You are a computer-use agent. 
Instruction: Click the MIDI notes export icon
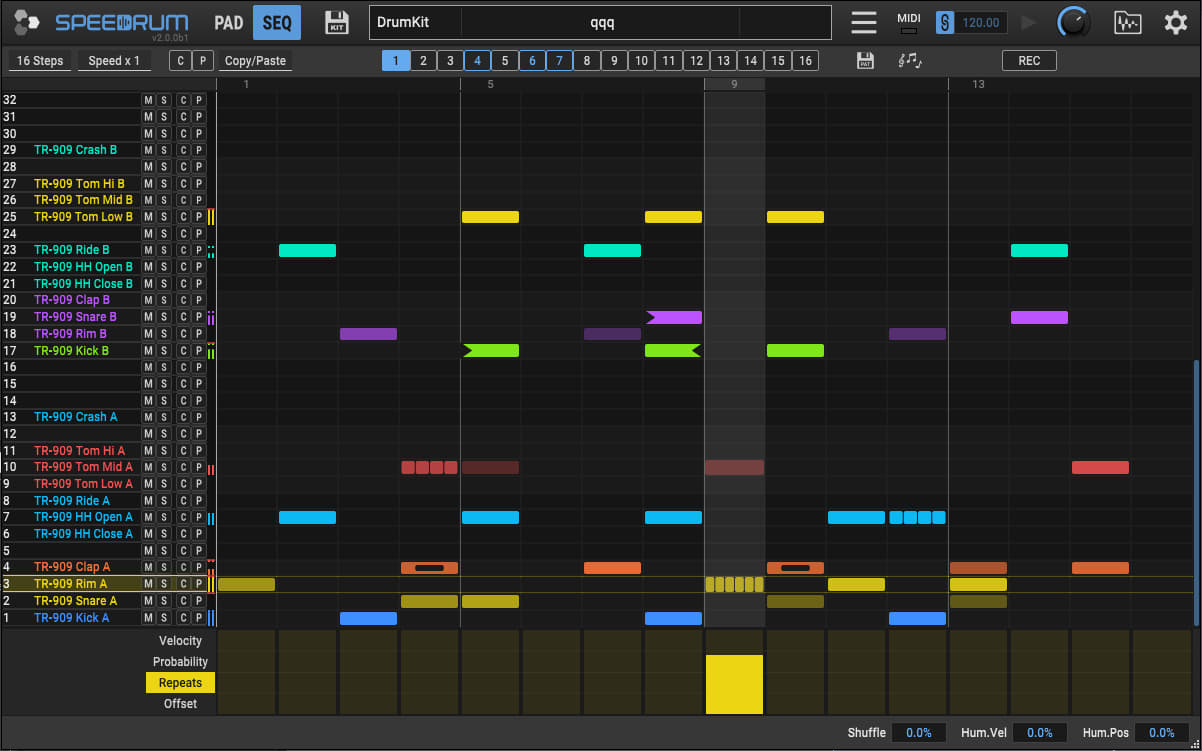coord(910,61)
